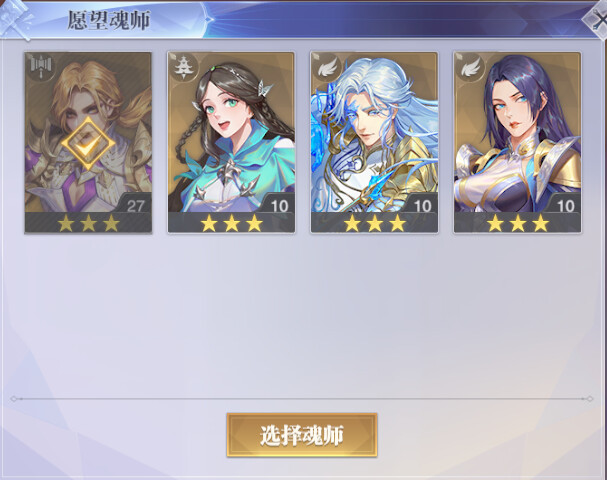
Task: Select the purple-haired woman card
Action: click(517, 143)
